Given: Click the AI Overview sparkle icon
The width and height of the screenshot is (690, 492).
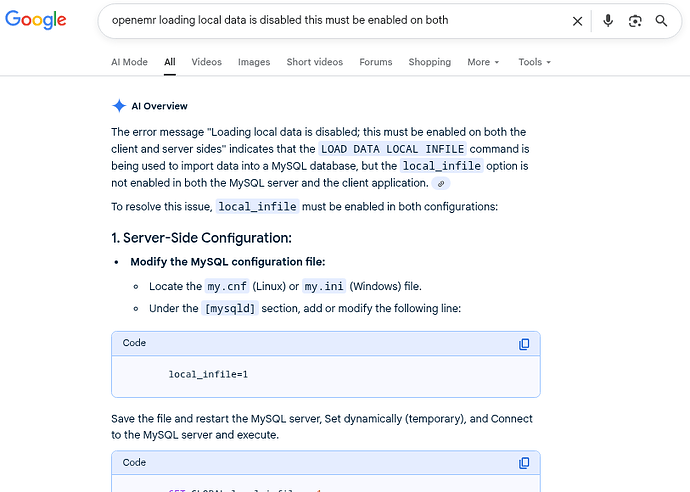Looking at the screenshot, I should (x=119, y=106).
